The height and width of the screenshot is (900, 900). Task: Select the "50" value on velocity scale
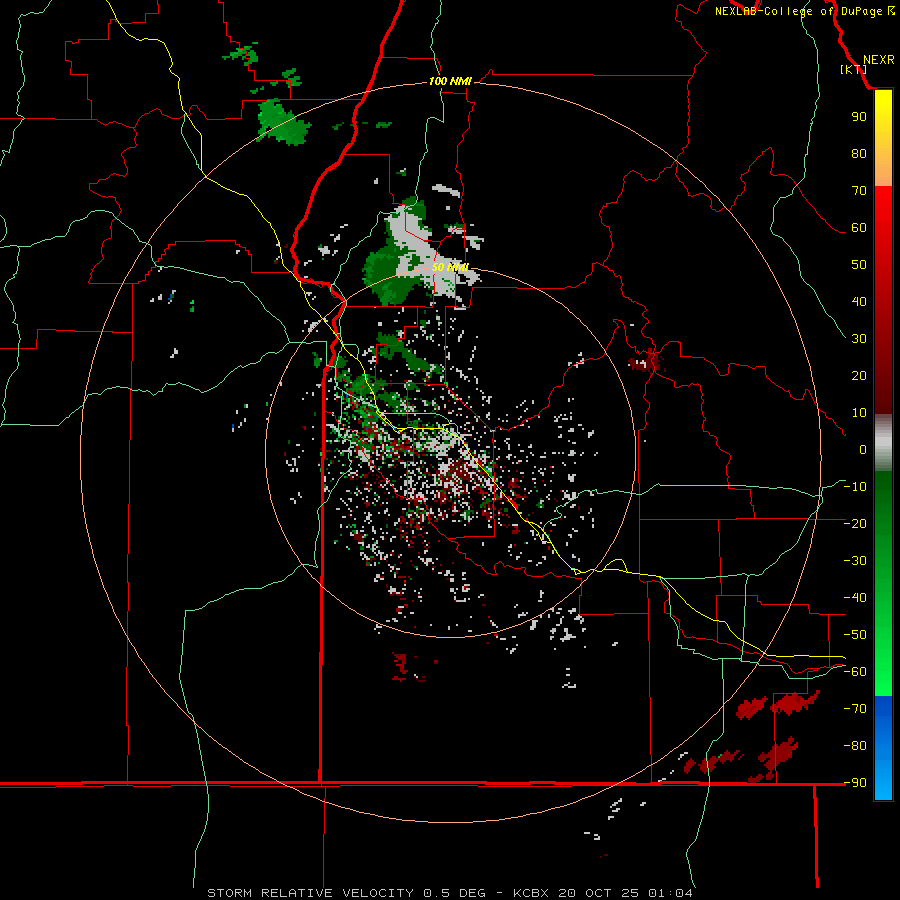tap(859, 265)
